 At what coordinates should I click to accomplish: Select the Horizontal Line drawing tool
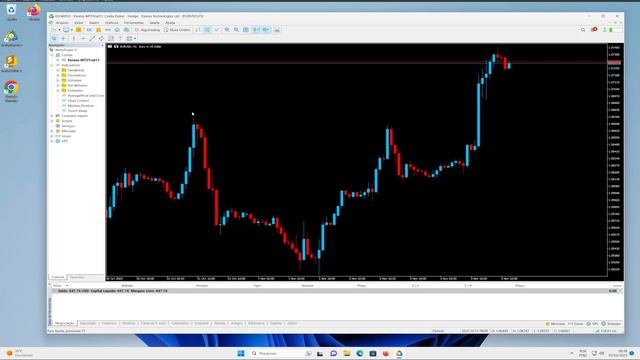point(83,38)
